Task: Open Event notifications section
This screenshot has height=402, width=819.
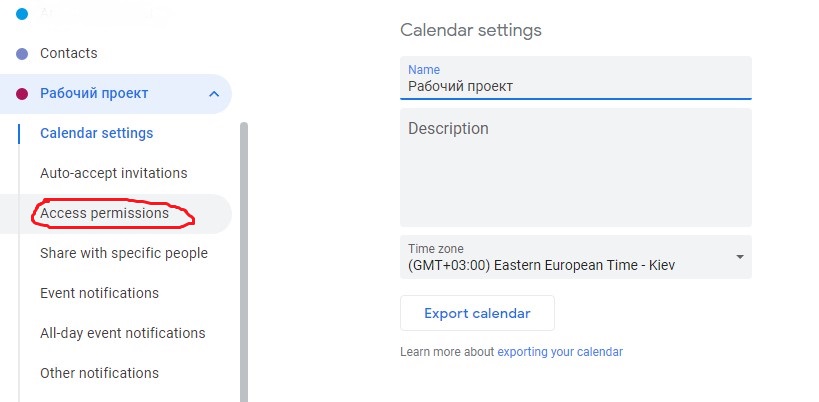Action: coord(99,293)
